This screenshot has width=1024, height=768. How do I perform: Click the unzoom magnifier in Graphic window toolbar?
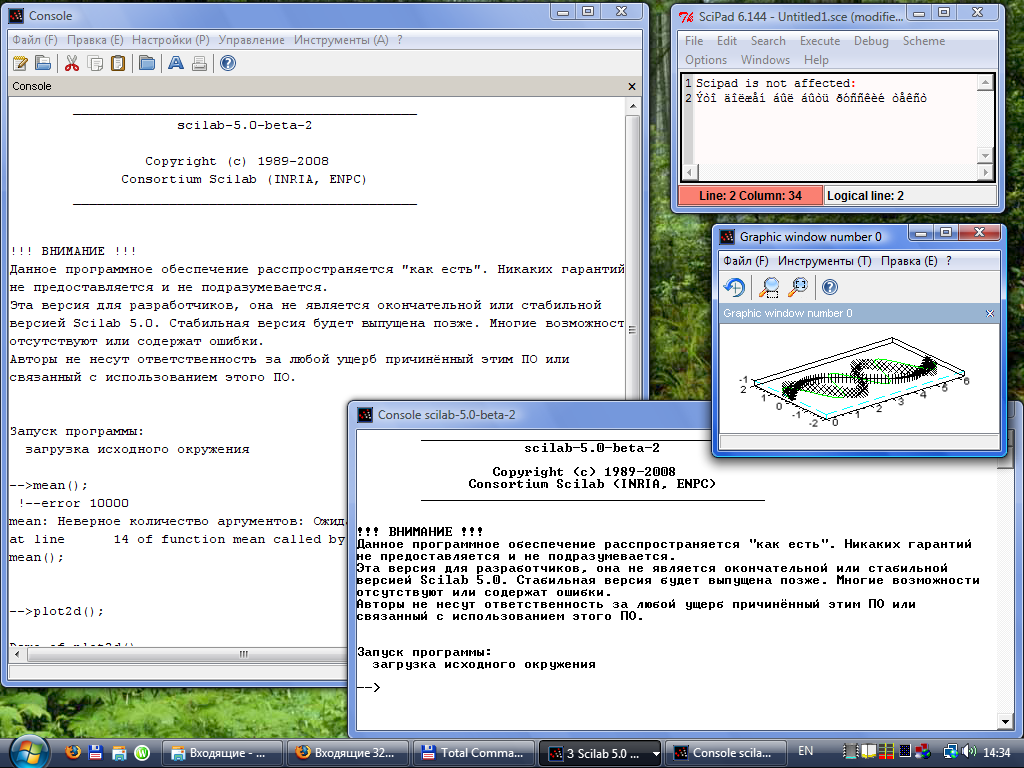798,287
